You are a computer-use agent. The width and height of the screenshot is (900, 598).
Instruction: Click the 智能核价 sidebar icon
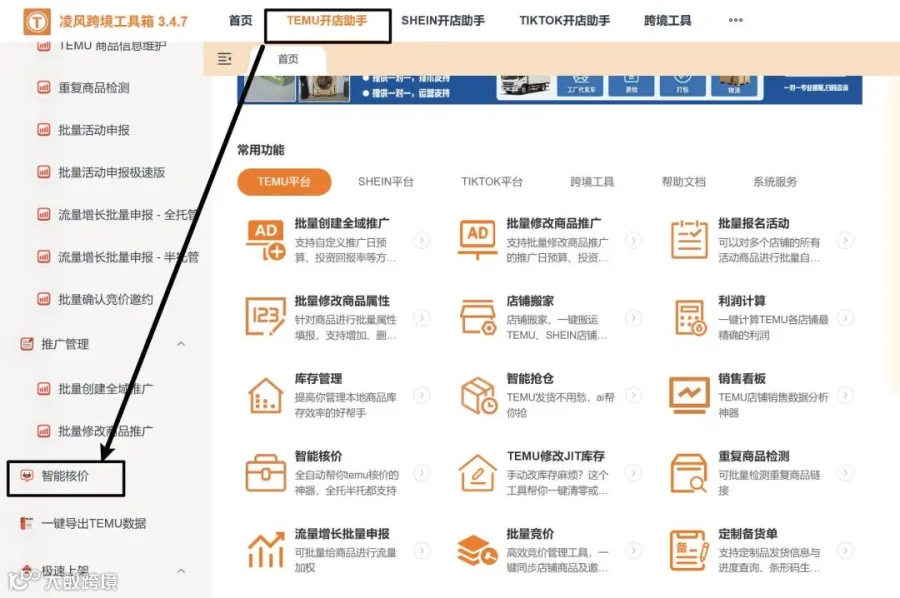tap(26, 475)
